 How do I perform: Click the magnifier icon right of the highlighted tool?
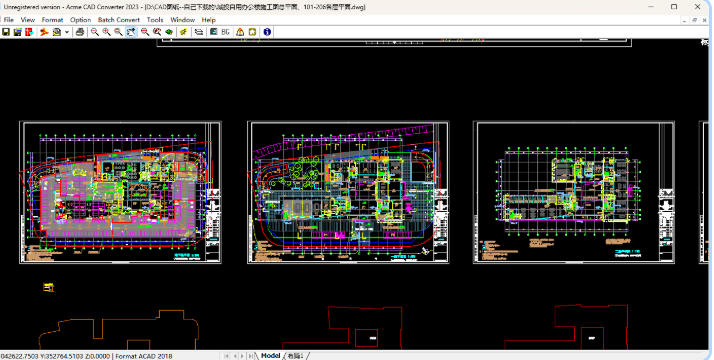click(x=145, y=32)
